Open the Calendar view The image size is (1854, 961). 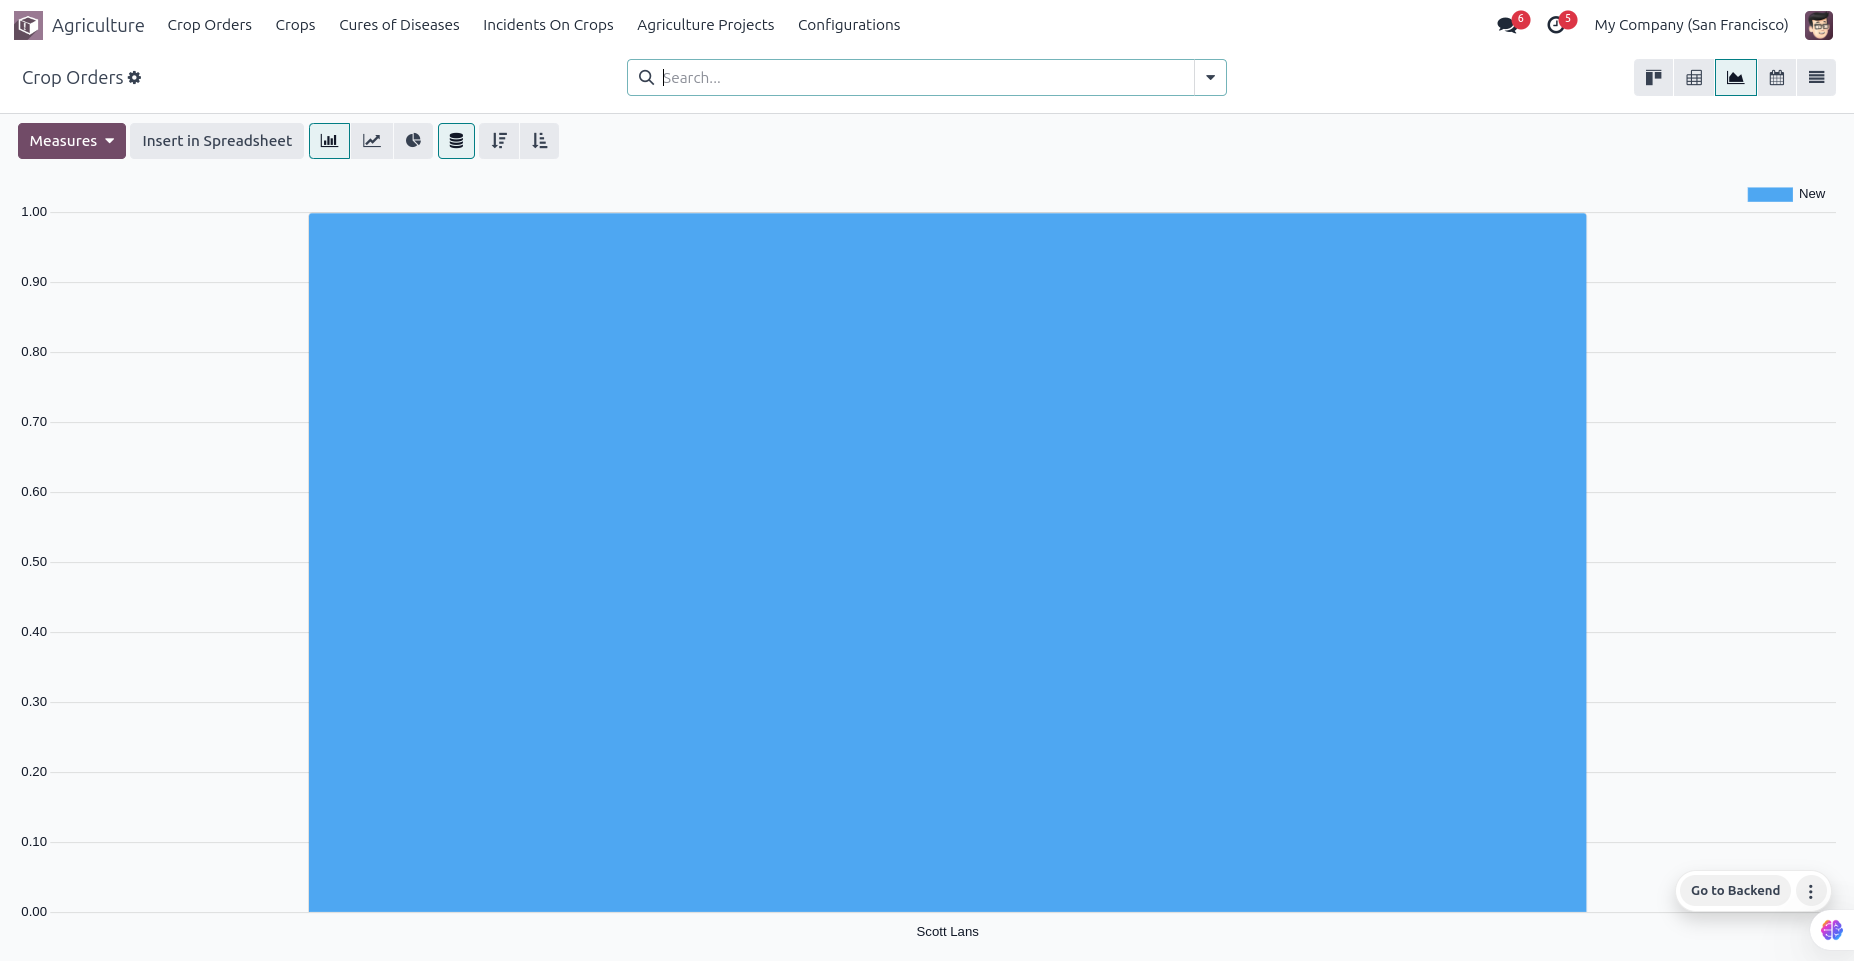click(x=1776, y=78)
